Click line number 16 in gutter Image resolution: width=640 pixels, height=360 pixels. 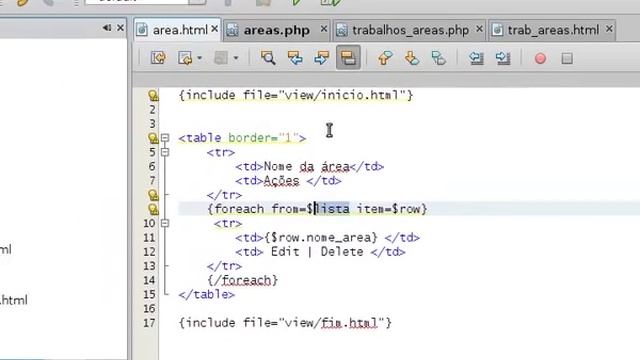tap(149, 309)
